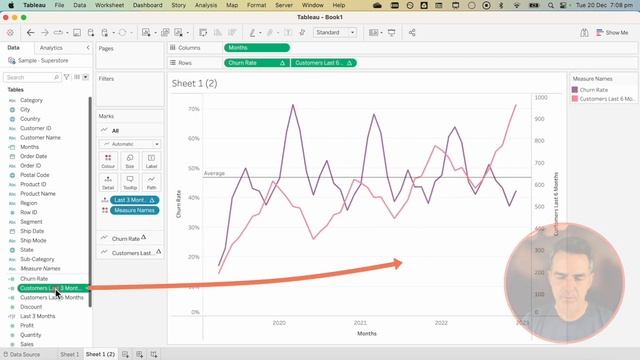Click New Story tab icon at bottom

pyautogui.click(x=154, y=354)
